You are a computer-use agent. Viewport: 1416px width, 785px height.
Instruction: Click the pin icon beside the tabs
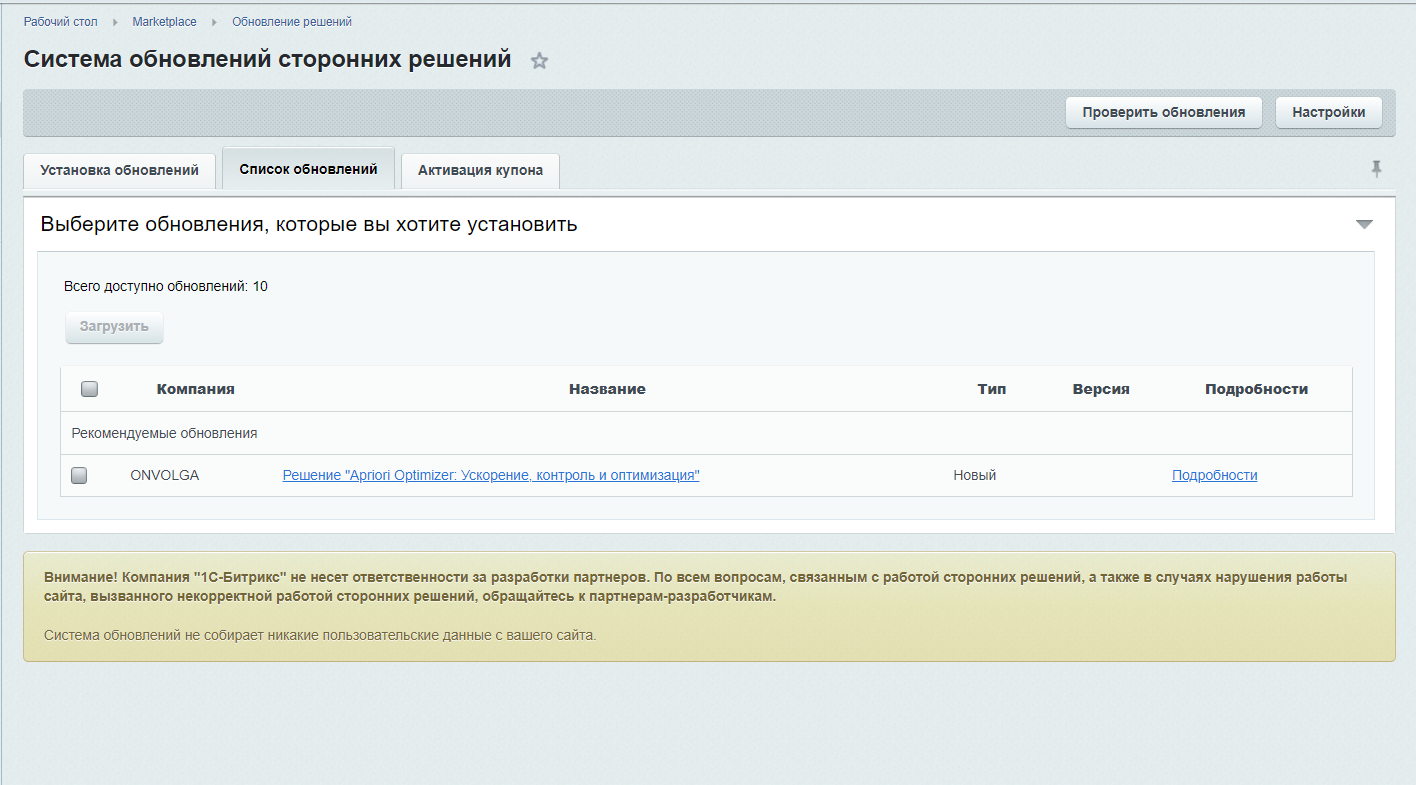click(x=1376, y=169)
